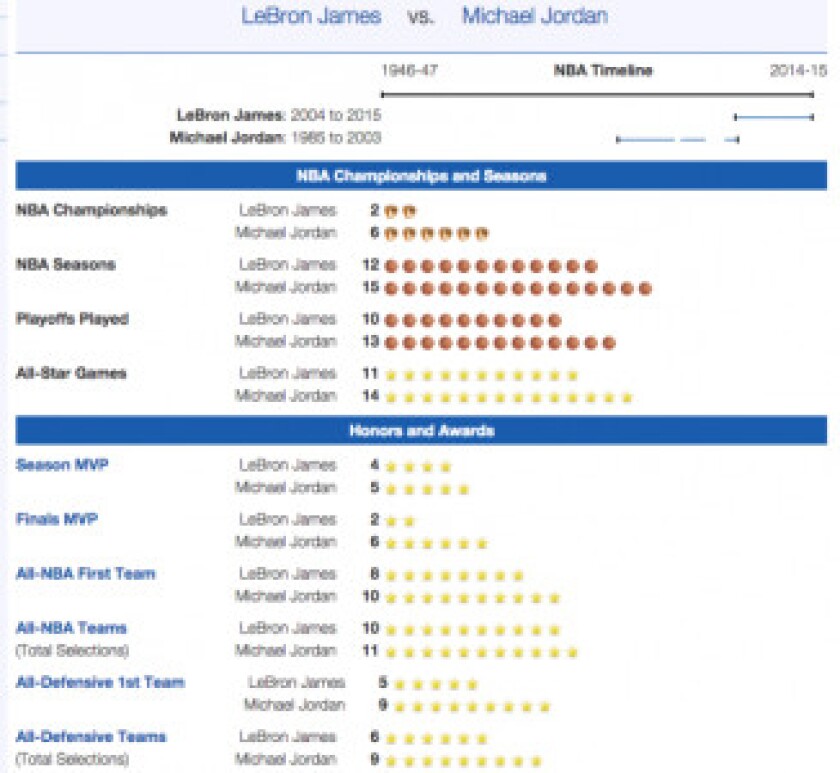Click Jordan's NBA Seasons count 15
Screen dimensions: 840x773
(371, 287)
